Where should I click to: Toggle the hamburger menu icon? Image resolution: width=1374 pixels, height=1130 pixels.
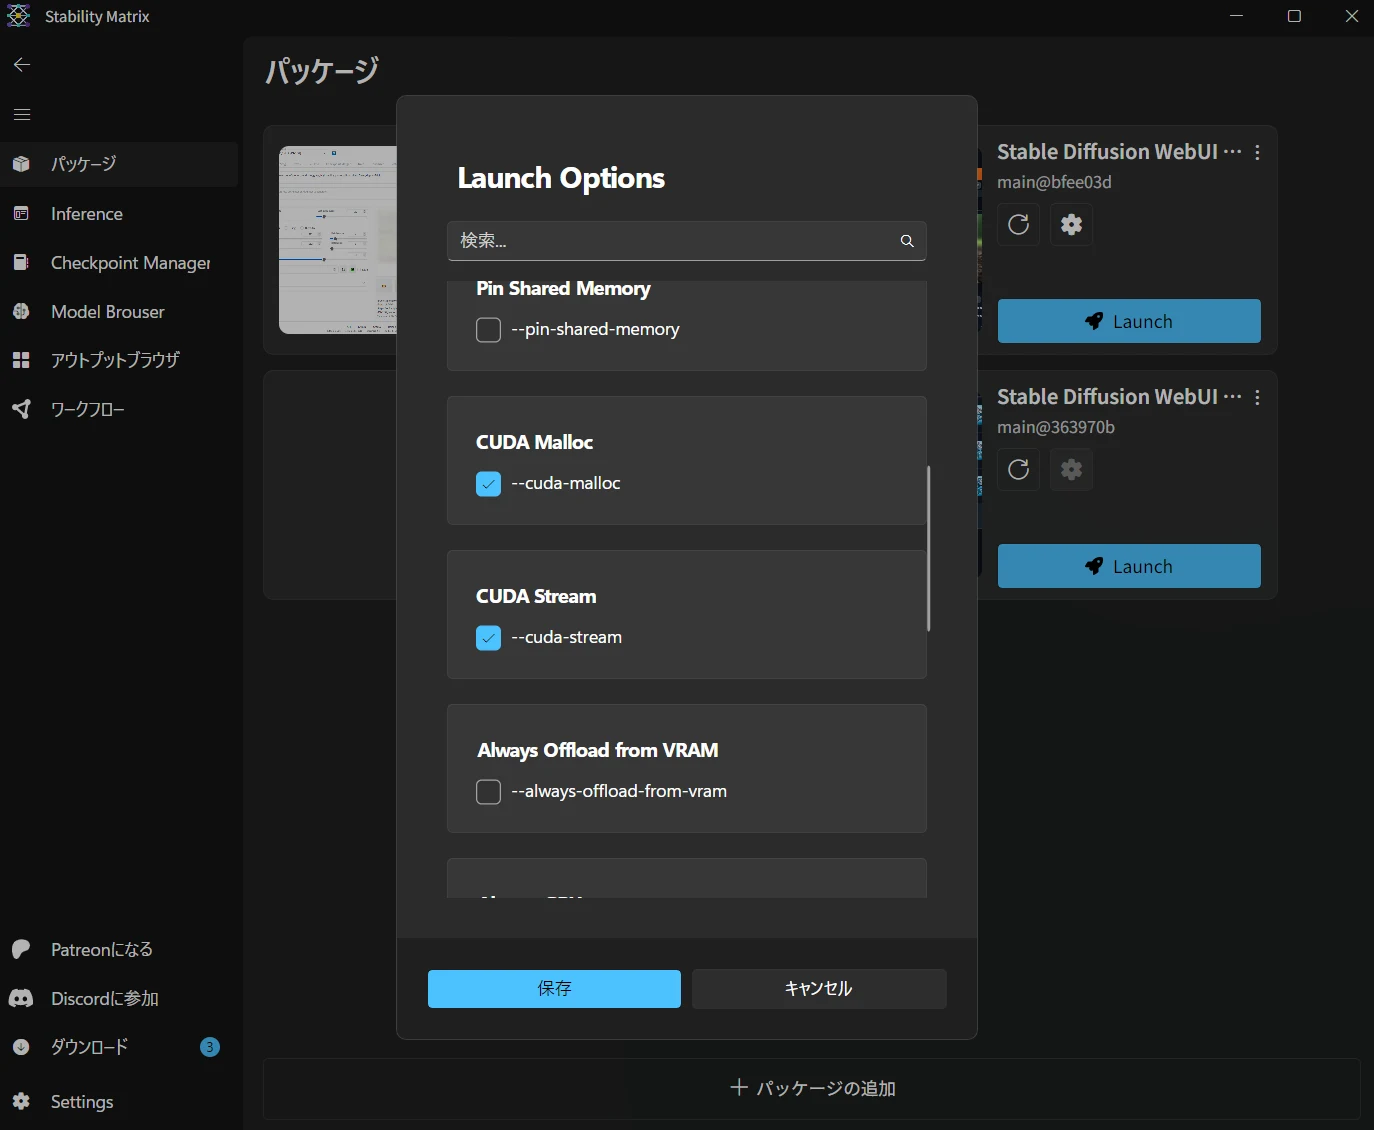(22, 114)
